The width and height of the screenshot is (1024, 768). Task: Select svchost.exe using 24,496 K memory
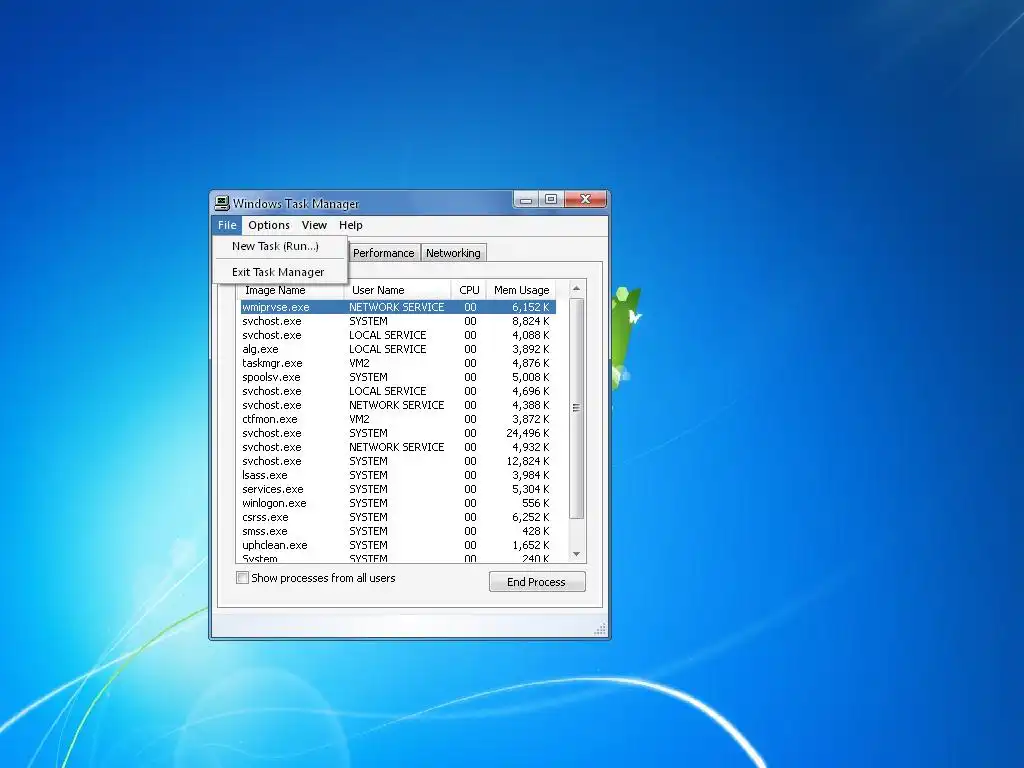tap(398, 433)
